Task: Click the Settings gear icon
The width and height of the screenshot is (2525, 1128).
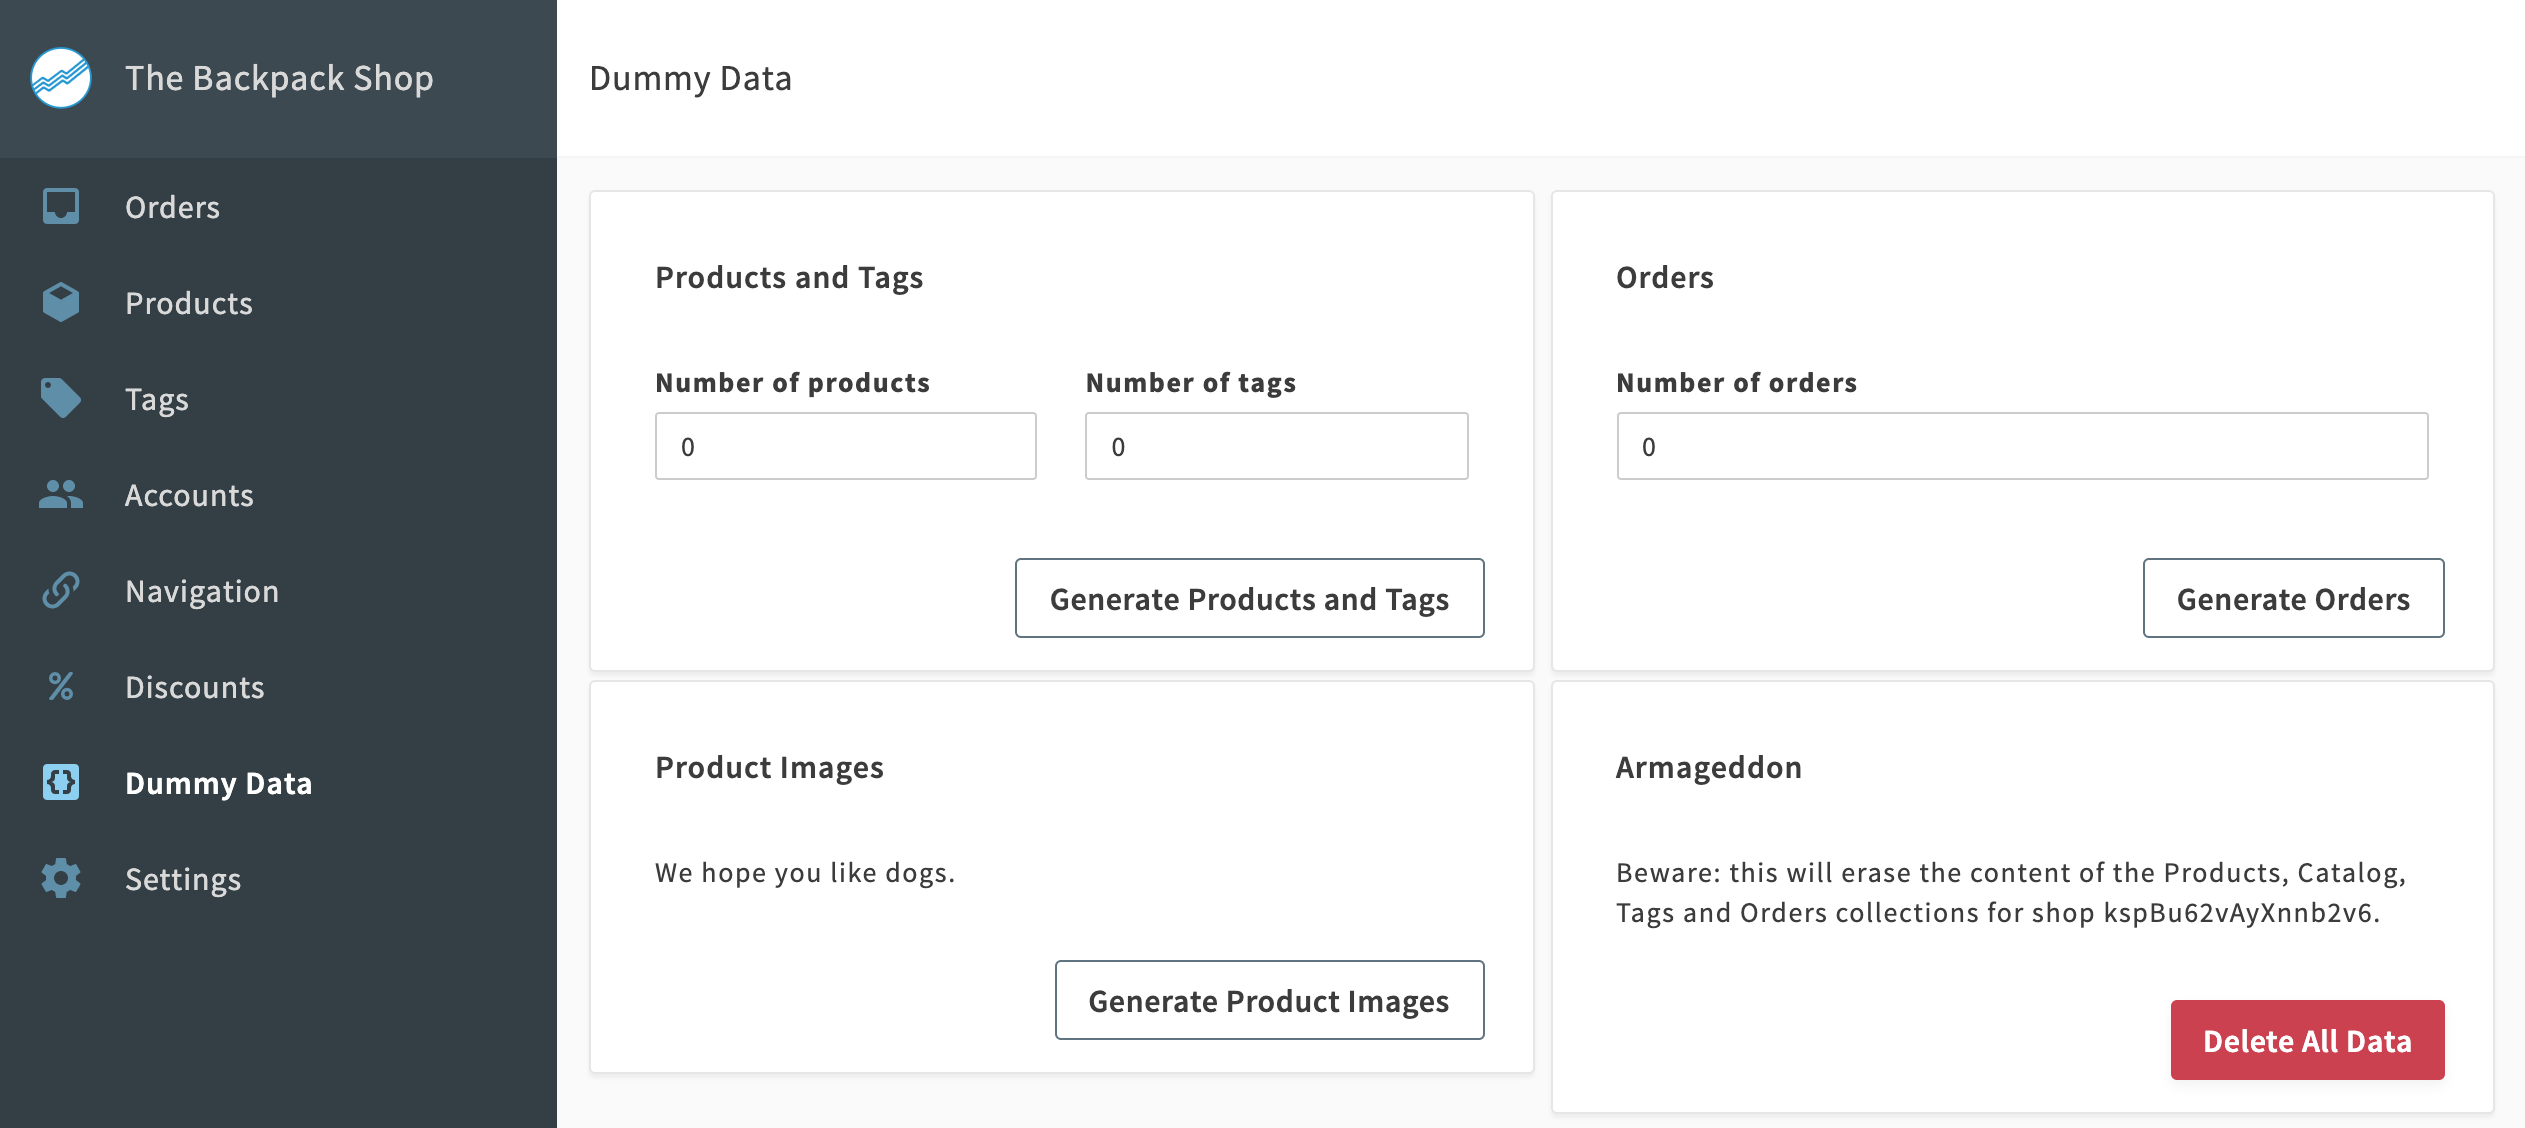Action: pyautogui.click(x=61, y=878)
